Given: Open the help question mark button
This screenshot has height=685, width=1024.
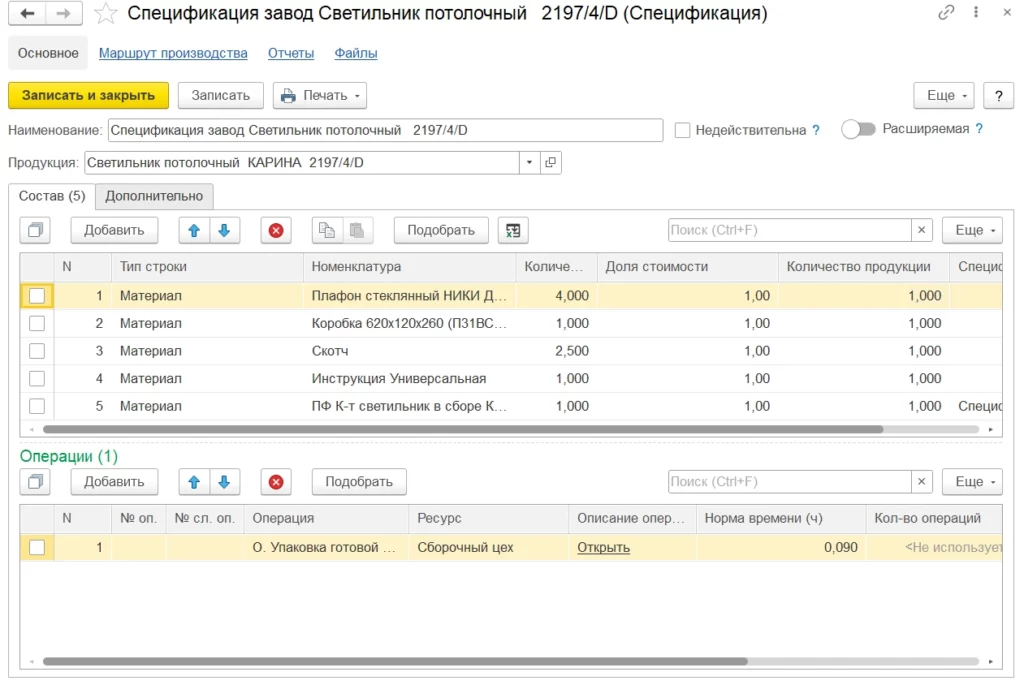Looking at the screenshot, I should [x=999, y=96].
